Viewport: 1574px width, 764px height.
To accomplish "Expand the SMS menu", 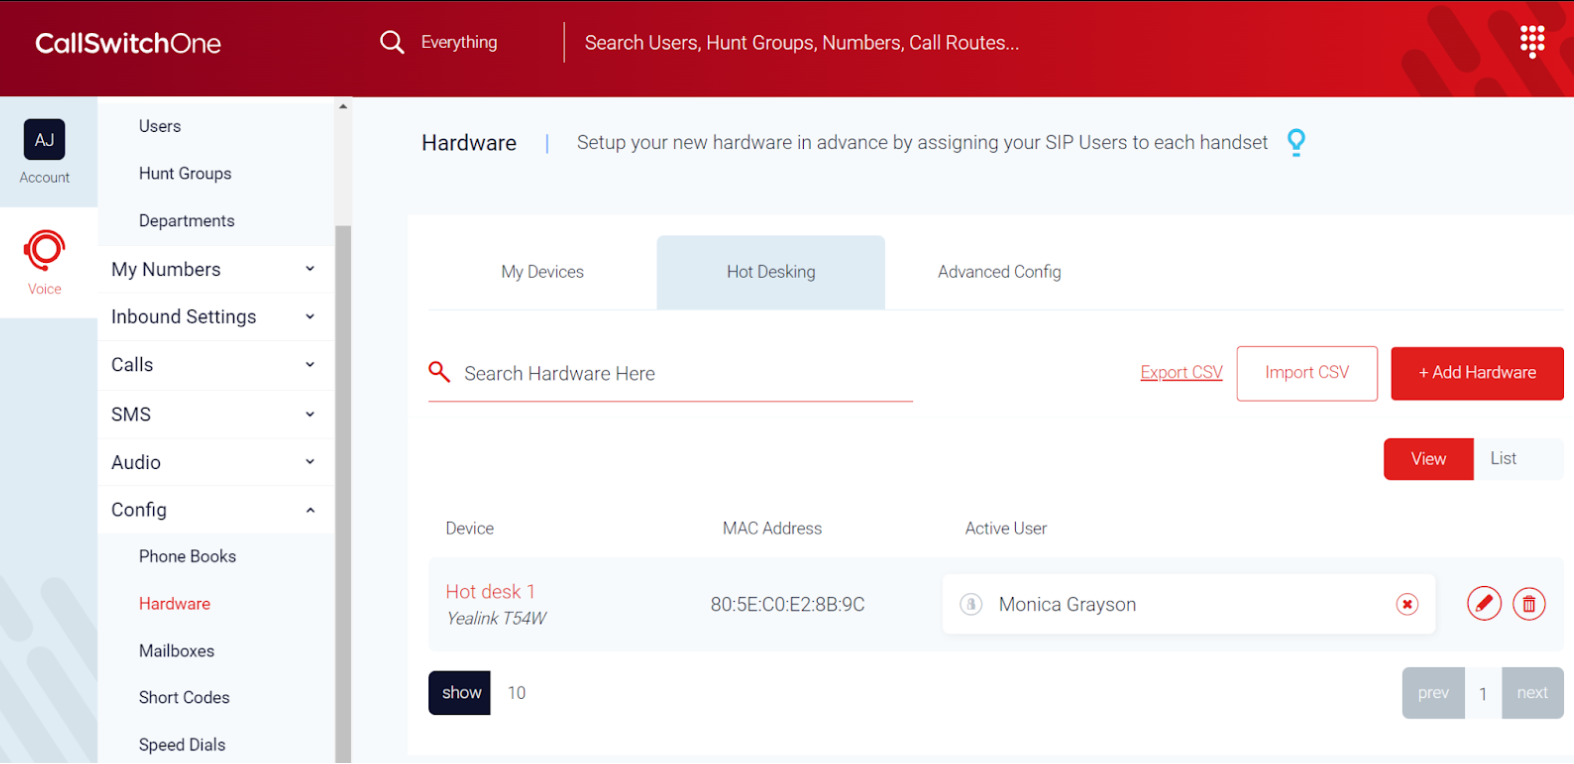I will [x=216, y=414].
